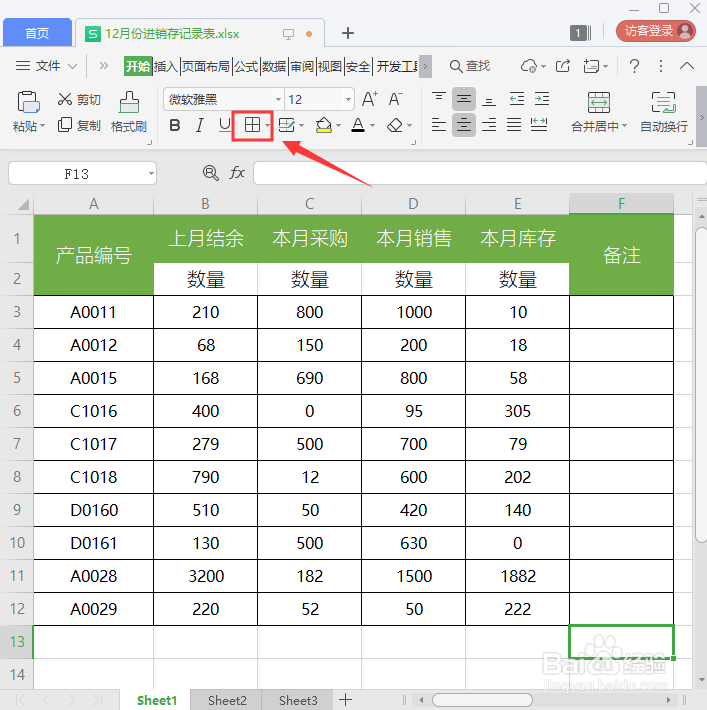This screenshot has height=710, width=707.
Task: Click the formula bar zoom icon
Action: tap(211, 173)
